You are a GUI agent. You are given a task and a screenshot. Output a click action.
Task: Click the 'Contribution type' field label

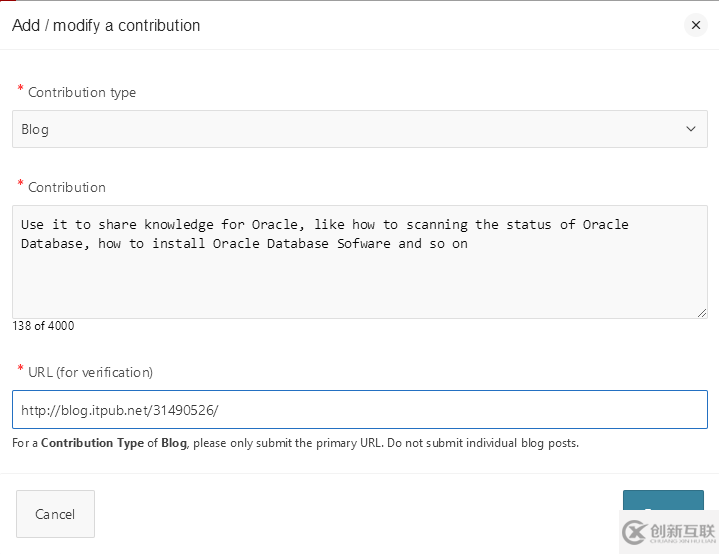click(x=82, y=92)
